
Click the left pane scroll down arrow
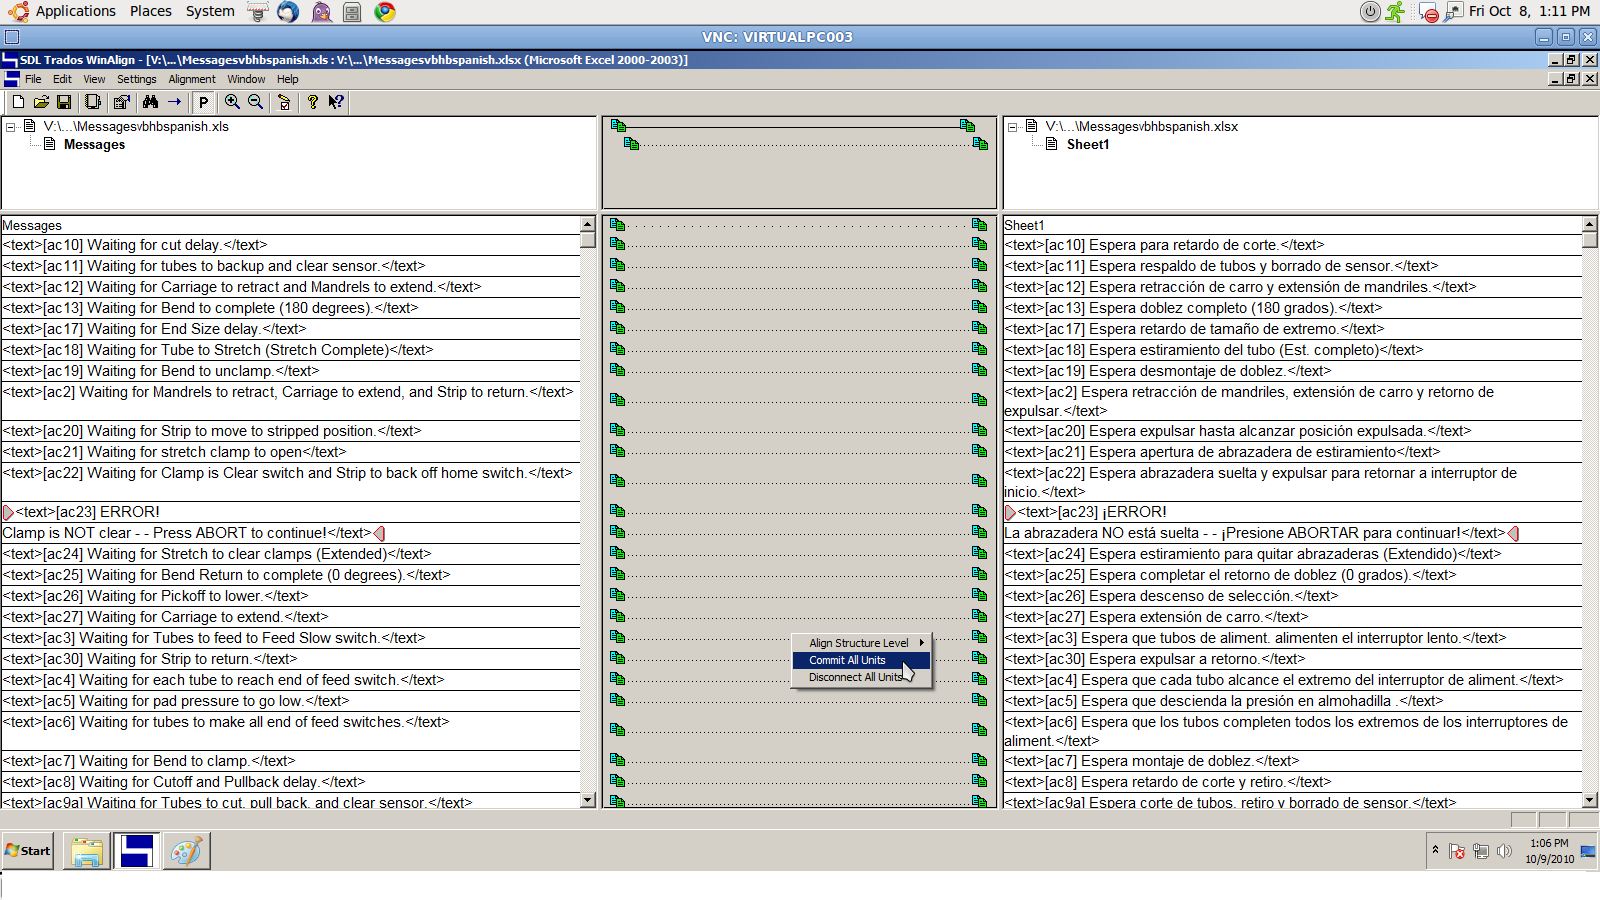[x=588, y=800]
